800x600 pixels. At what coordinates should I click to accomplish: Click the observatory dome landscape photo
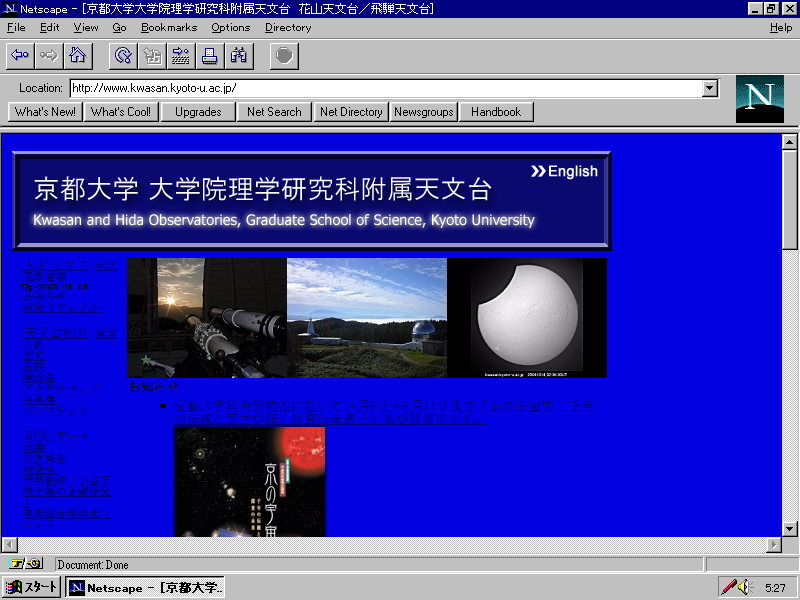click(367, 318)
